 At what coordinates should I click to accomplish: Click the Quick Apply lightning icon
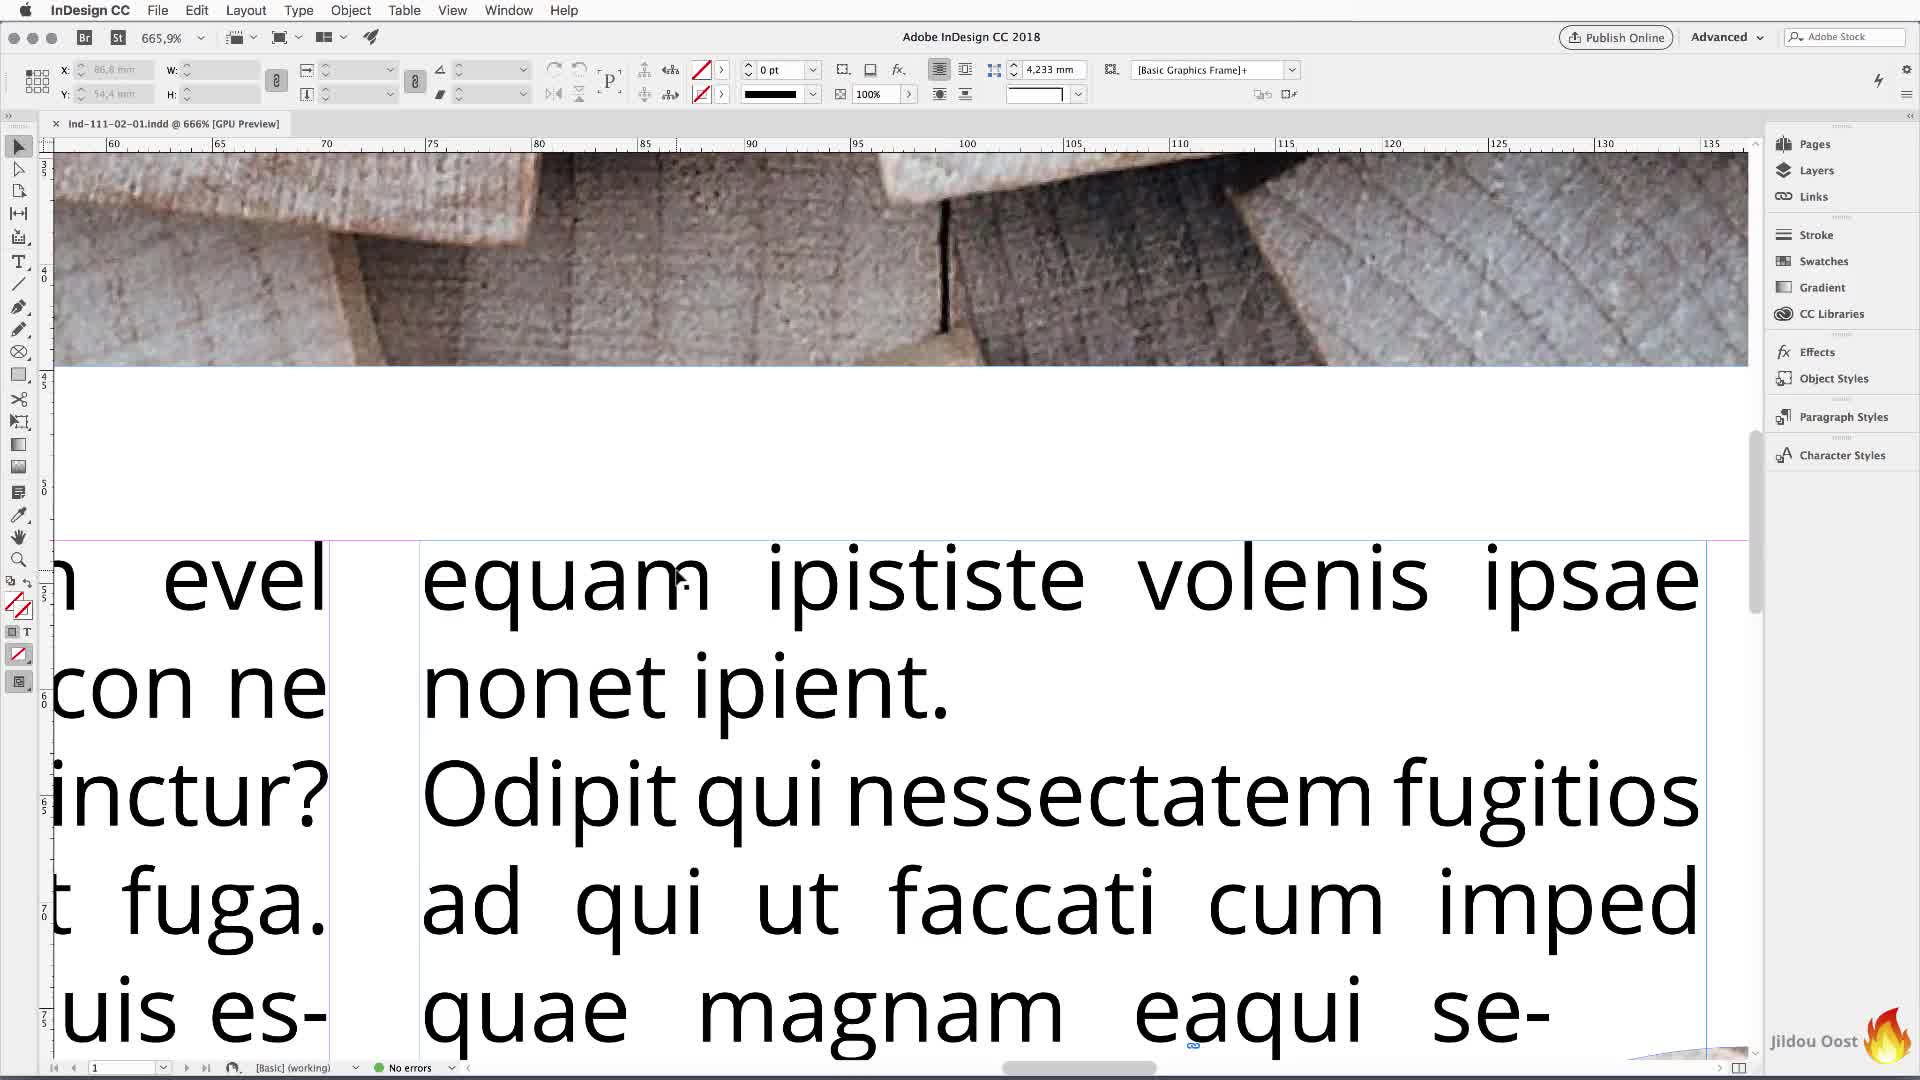tap(1878, 80)
